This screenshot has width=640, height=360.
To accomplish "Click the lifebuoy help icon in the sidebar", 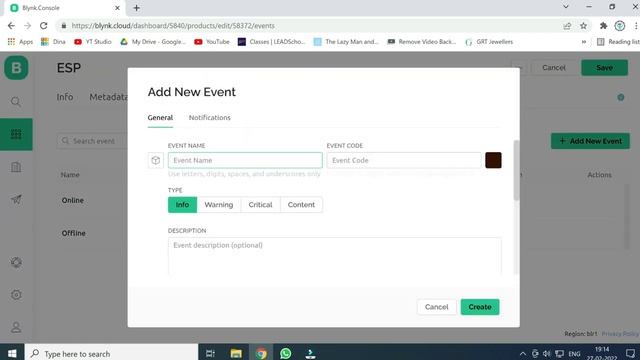I will [16, 262].
